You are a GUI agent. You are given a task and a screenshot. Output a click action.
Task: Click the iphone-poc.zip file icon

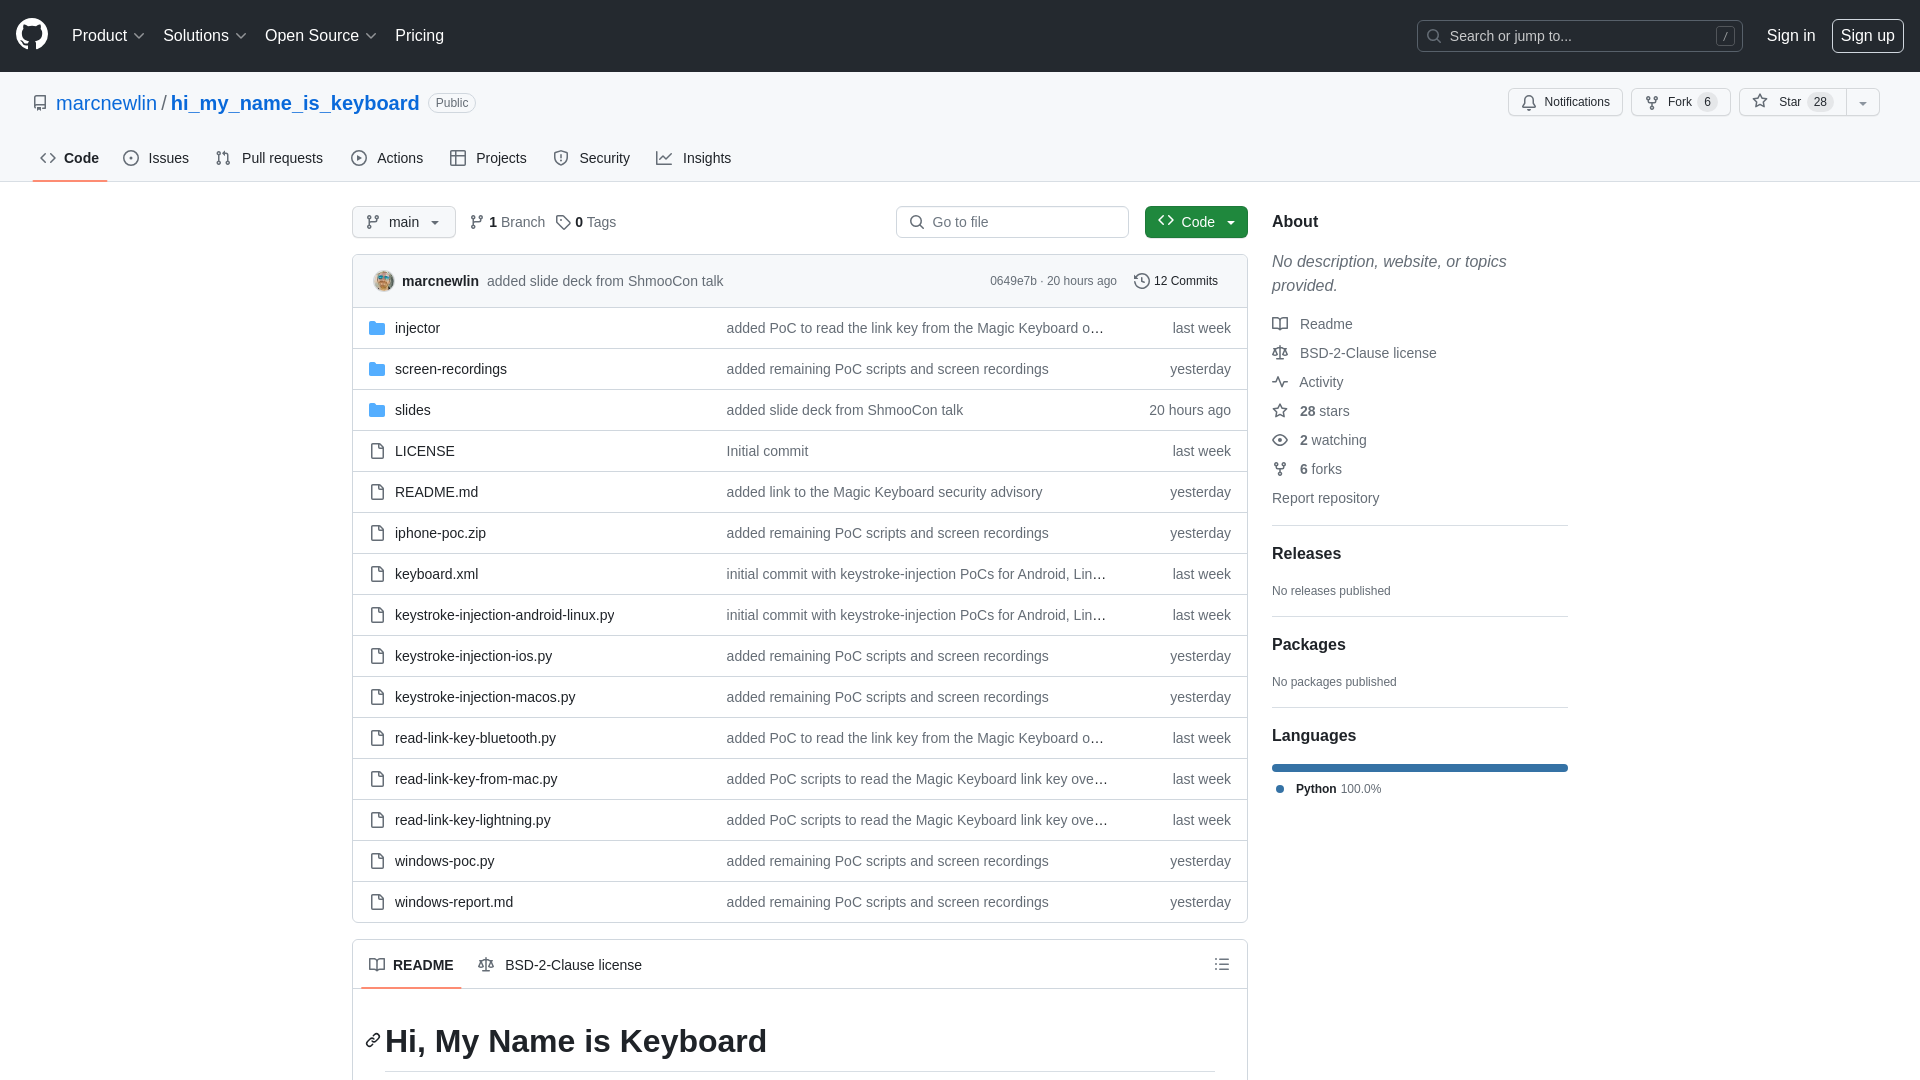377,533
